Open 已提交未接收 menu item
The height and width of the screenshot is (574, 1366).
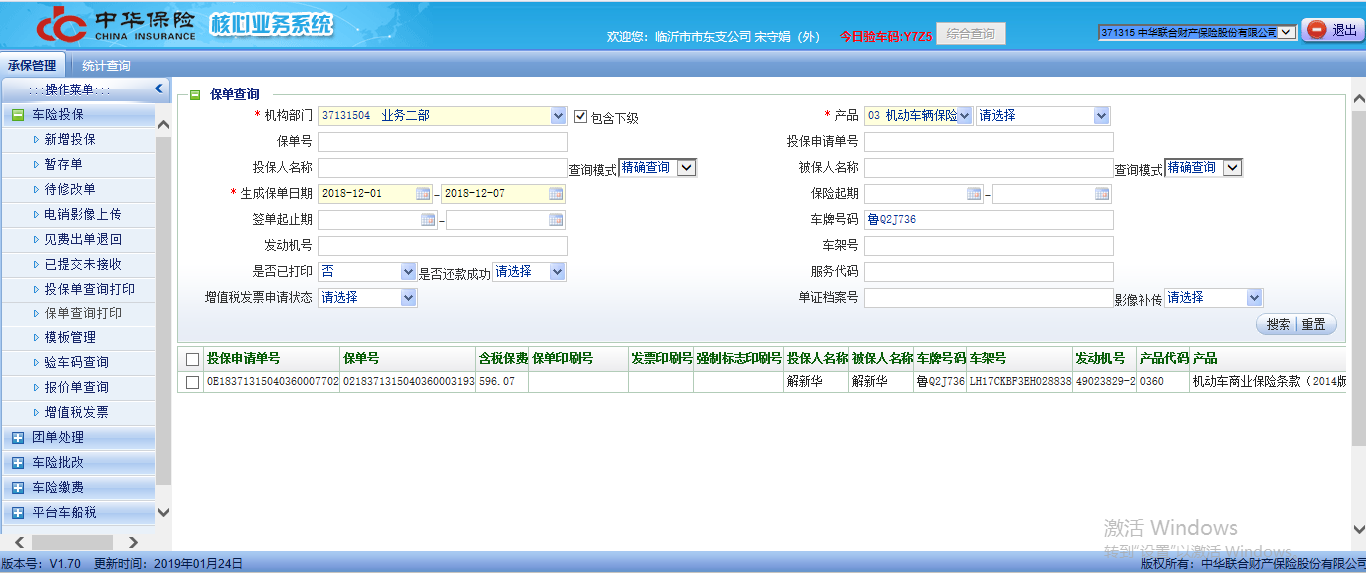pyautogui.click(x=83, y=264)
